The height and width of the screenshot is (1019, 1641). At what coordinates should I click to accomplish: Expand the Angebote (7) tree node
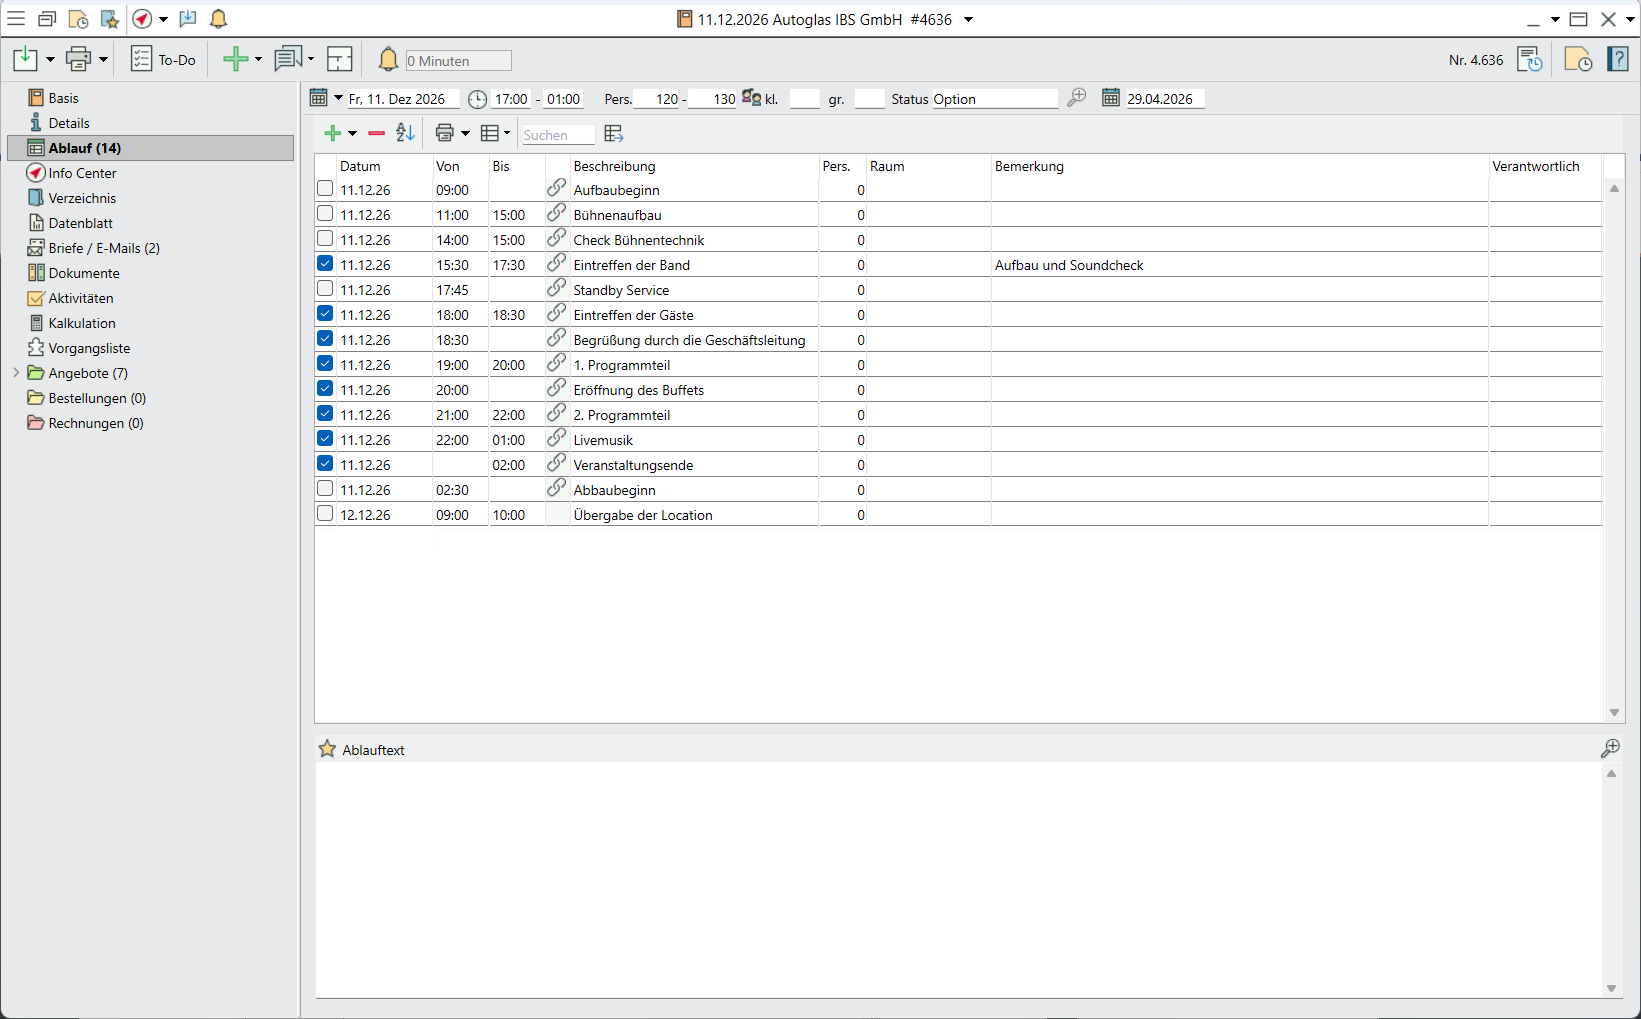(x=16, y=373)
